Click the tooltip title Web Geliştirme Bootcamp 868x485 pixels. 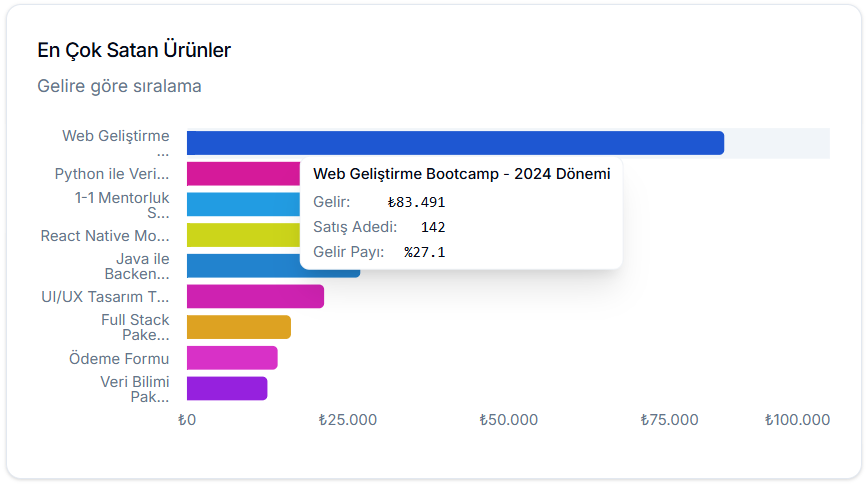pyautogui.click(x=461, y=174)
